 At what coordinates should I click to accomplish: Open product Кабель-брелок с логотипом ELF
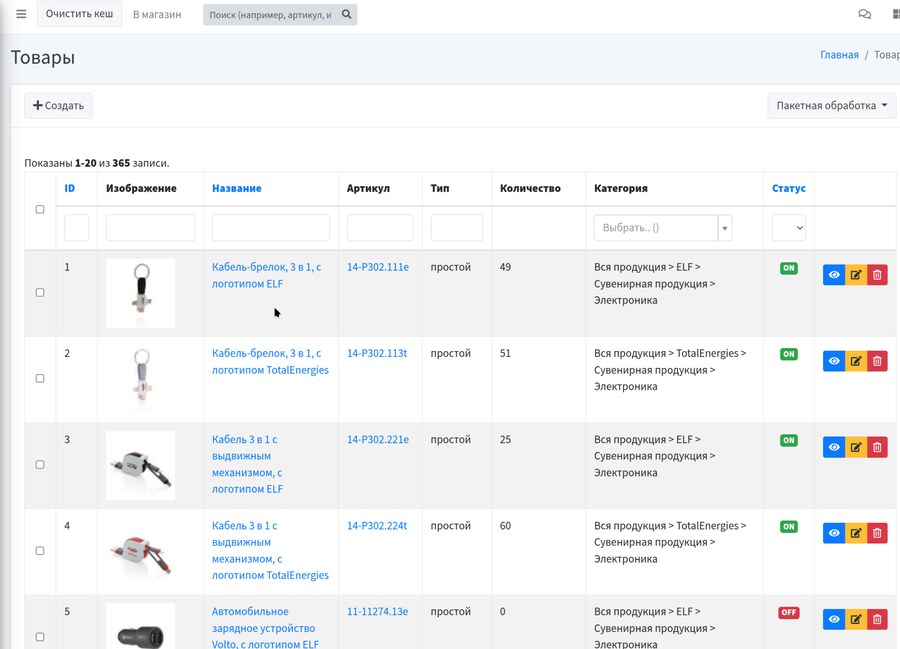266,275
